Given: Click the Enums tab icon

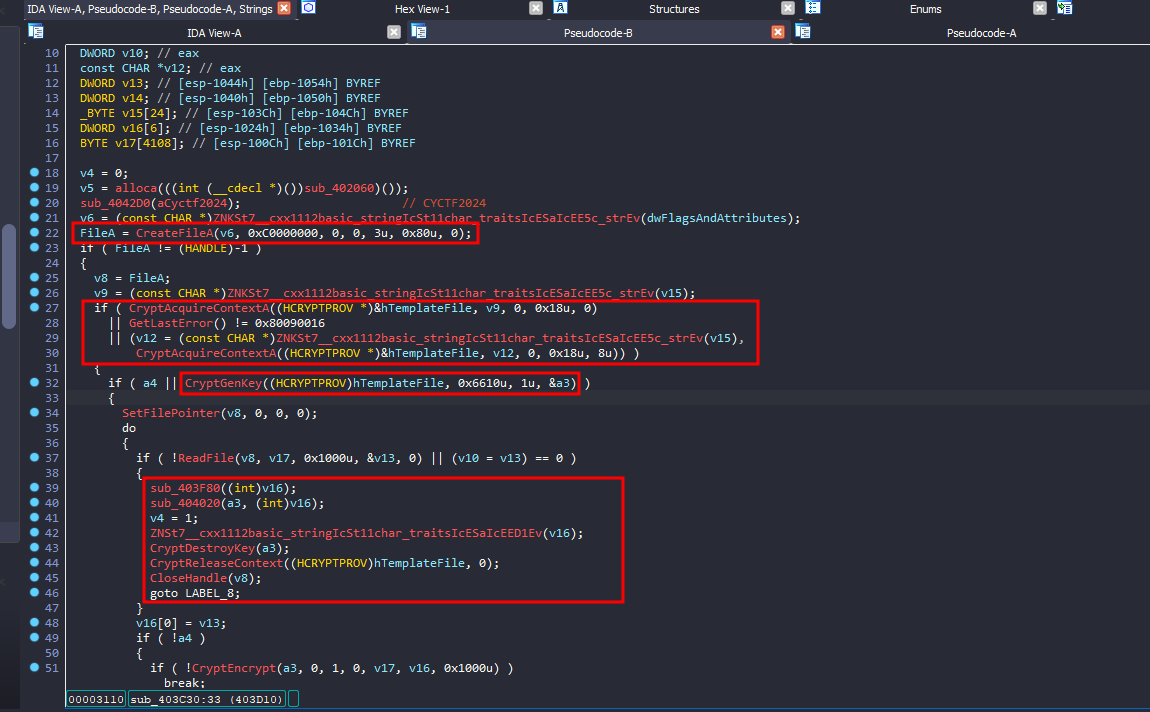Looking at the screenshot, I should [813, 8].
